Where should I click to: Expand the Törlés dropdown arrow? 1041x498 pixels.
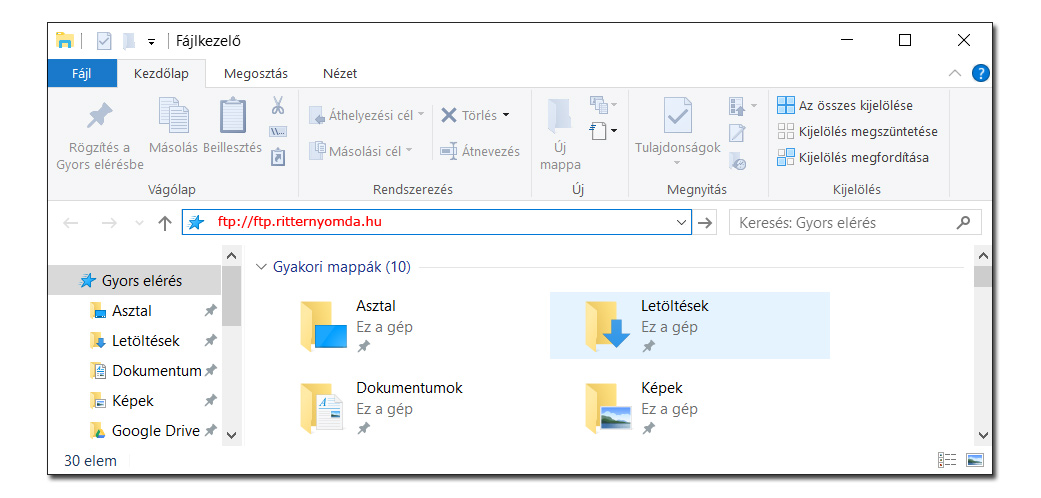[506, 115]
